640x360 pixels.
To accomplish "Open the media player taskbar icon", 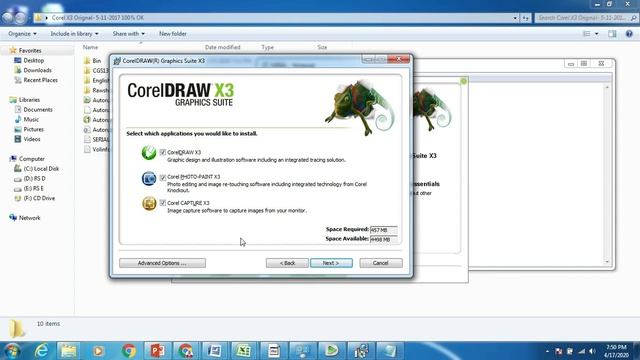I will [98, 351].
